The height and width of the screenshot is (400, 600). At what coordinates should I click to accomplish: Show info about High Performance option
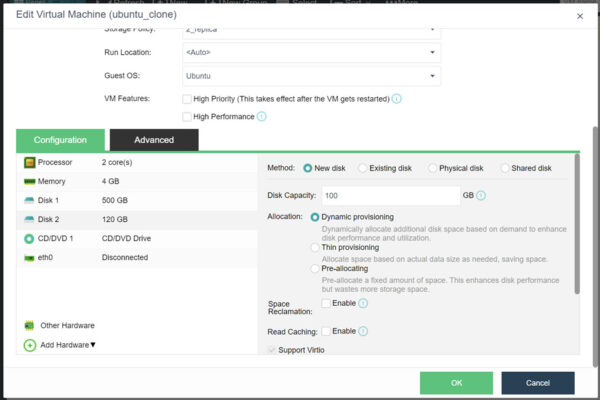262,116
